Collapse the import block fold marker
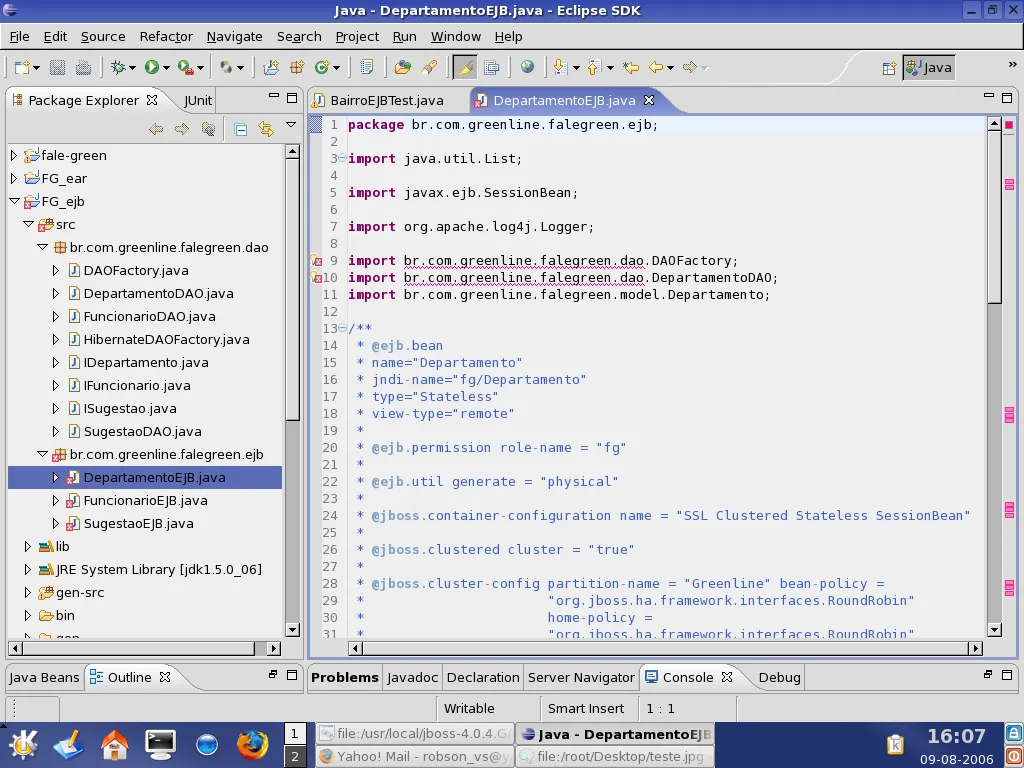This screenshot has height=768, width=1024. click(342, 158)
